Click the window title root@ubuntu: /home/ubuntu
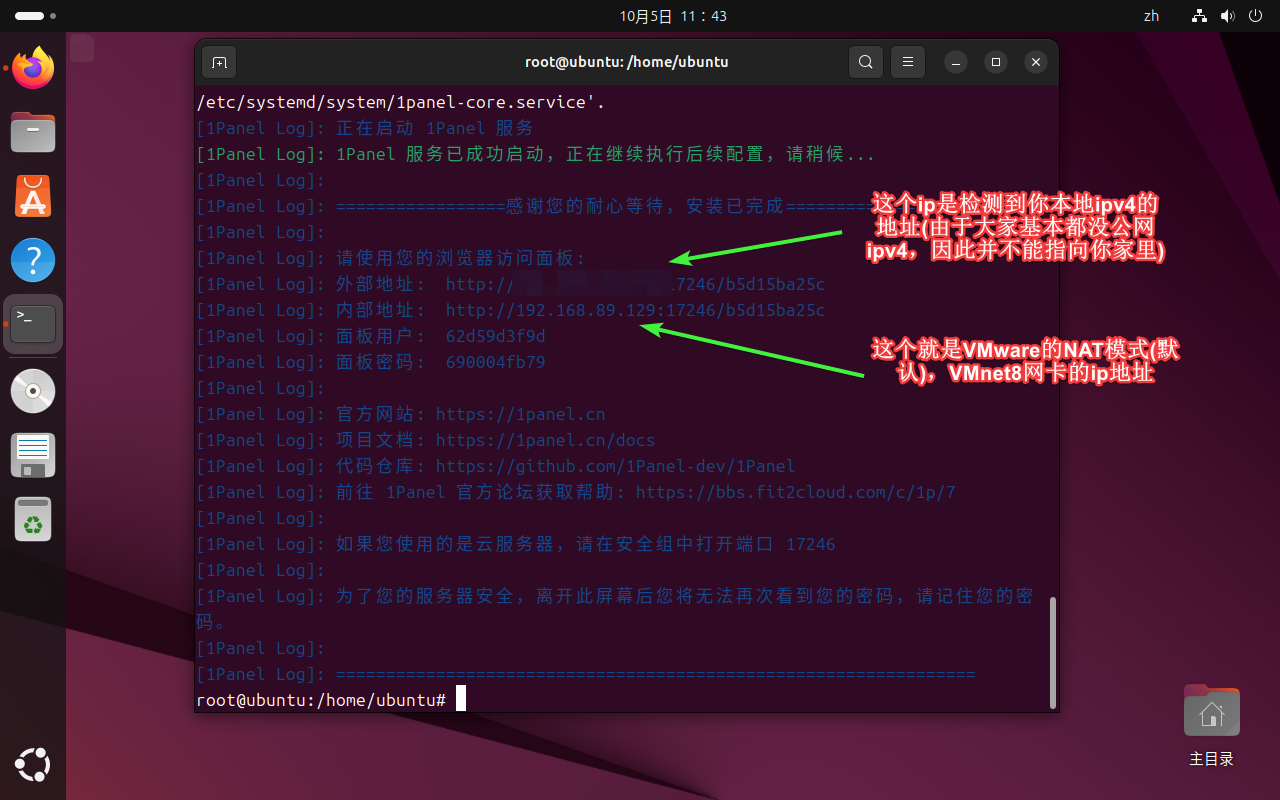The height and width of the screenshot is (800, 1280). pos(627,62)
